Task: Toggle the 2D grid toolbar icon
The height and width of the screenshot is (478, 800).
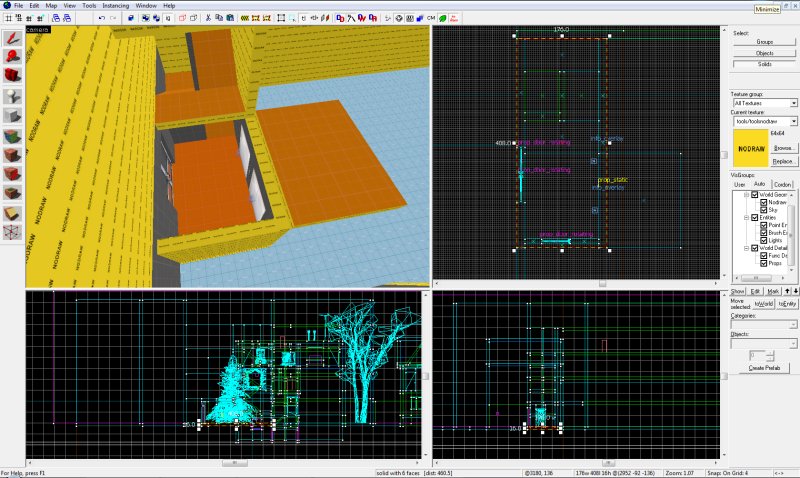Action: pos(8,18)
